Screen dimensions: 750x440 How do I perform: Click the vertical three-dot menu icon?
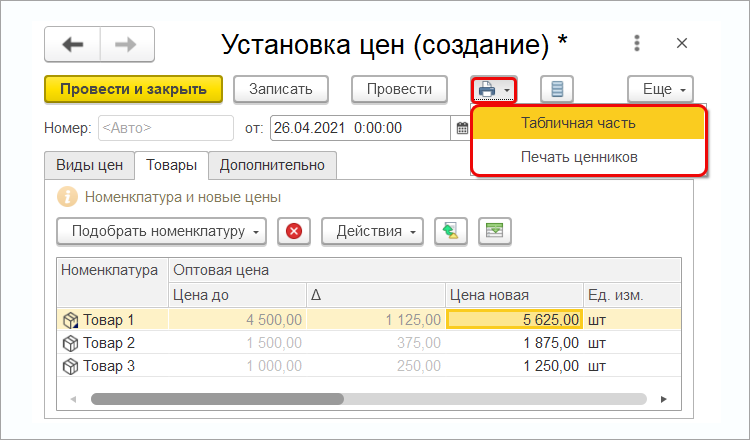click(x=637, y=44)
